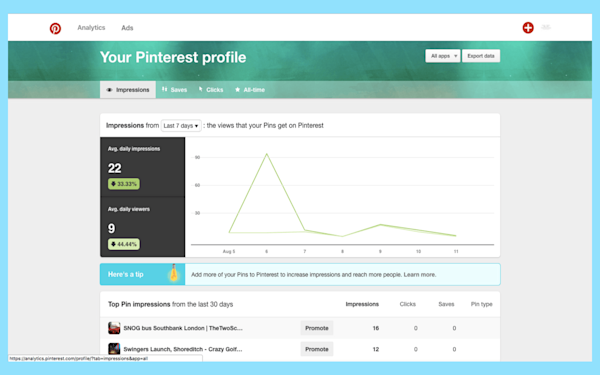Screen dimensions: 600x375
Task: Click the lightbulb tip icon
Action: click(174, 273)
